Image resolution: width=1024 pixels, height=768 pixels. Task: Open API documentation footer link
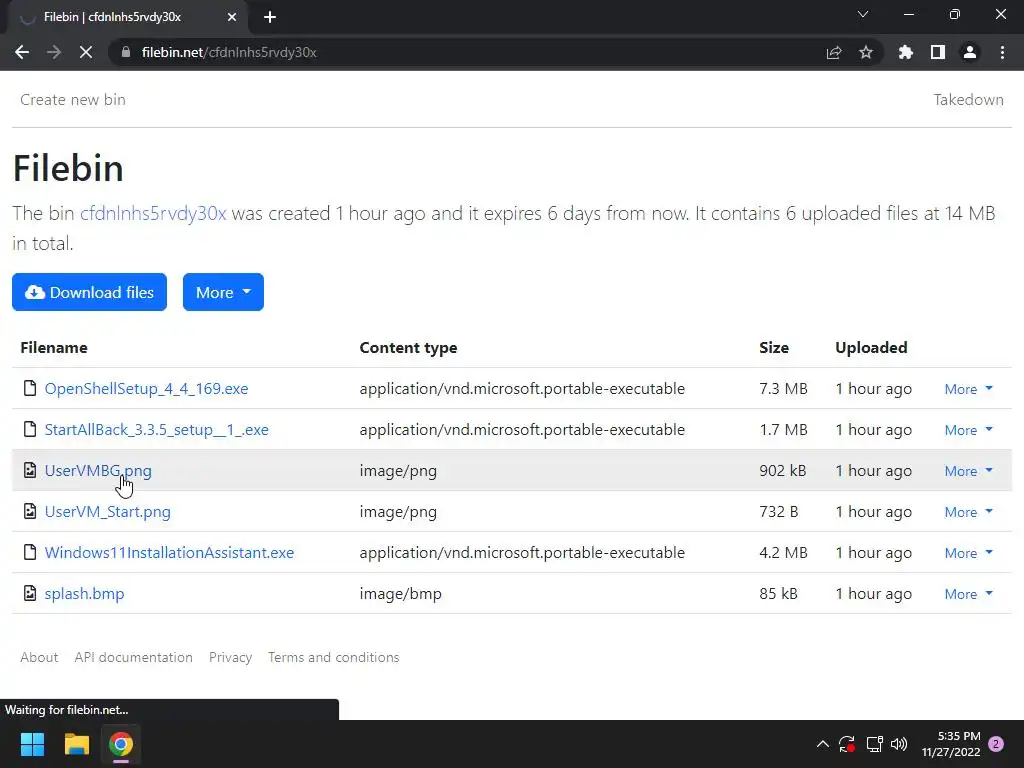133,657
